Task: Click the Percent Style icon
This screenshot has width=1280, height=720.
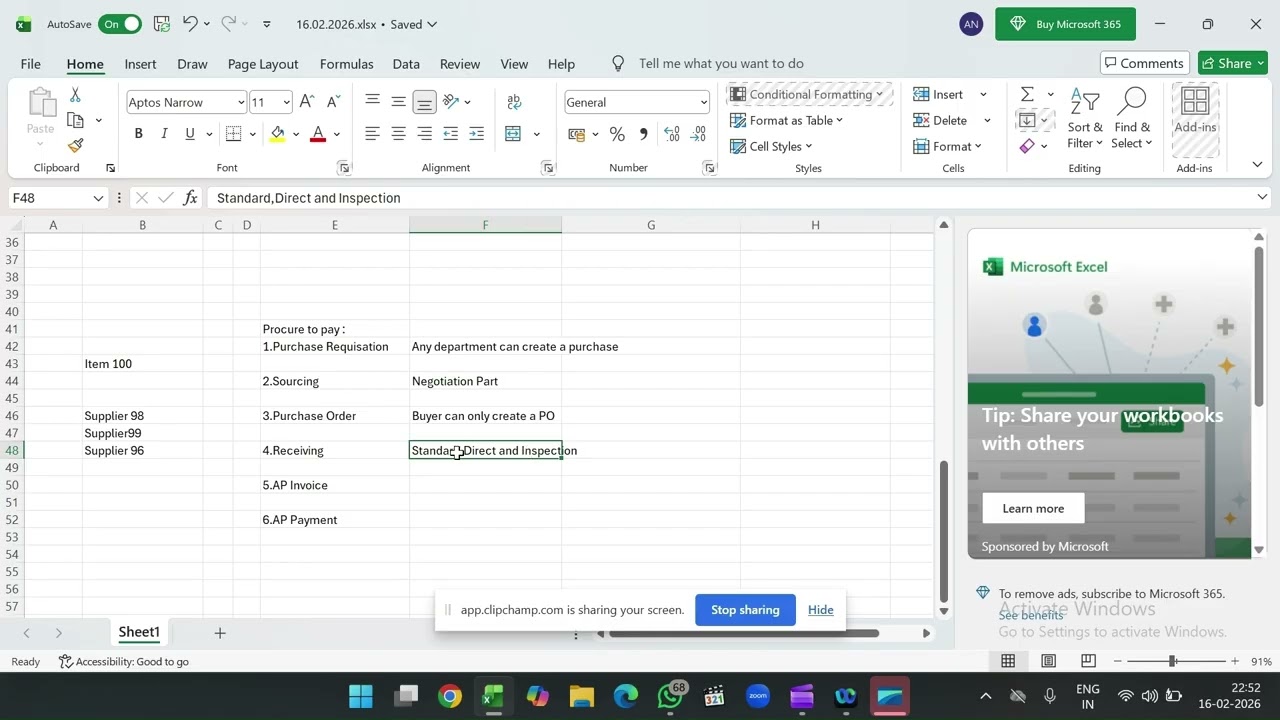Action: pos(617,134)
